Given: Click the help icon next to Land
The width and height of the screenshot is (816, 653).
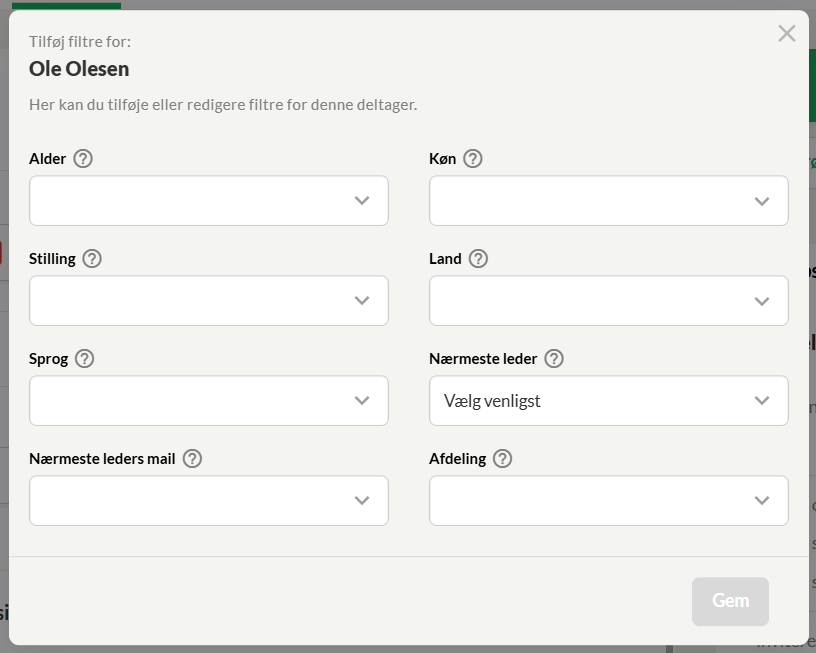Looking at the screenshot, I should (x=478, y=259).
